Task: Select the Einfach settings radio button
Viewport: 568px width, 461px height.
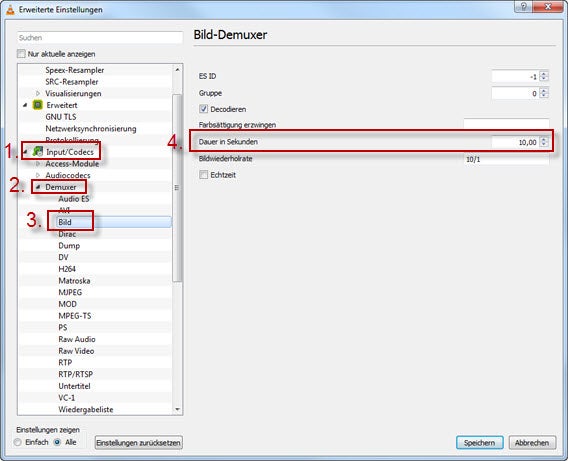Action: 17,442
